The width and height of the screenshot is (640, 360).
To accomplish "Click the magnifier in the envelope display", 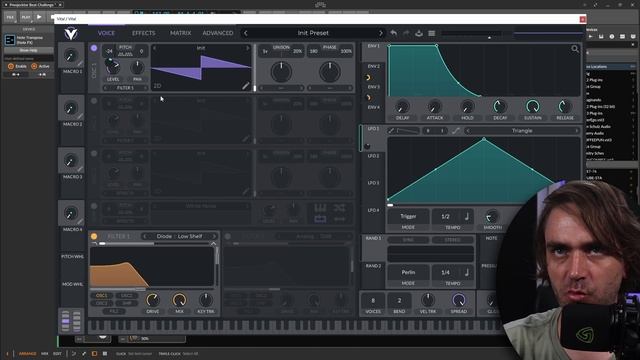I will click(575, 49).
